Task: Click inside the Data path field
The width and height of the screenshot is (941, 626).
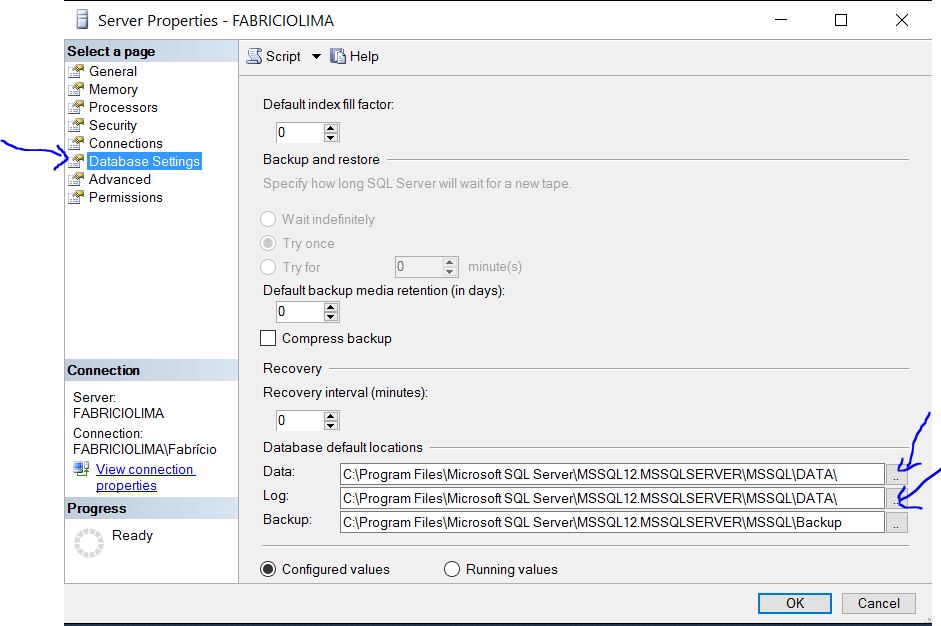Action: (x=610, y=474)
